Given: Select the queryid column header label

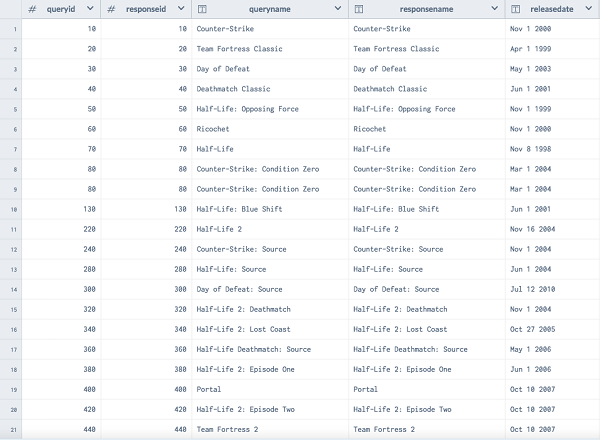Looking at the screenshot, I should coord(61,9).
